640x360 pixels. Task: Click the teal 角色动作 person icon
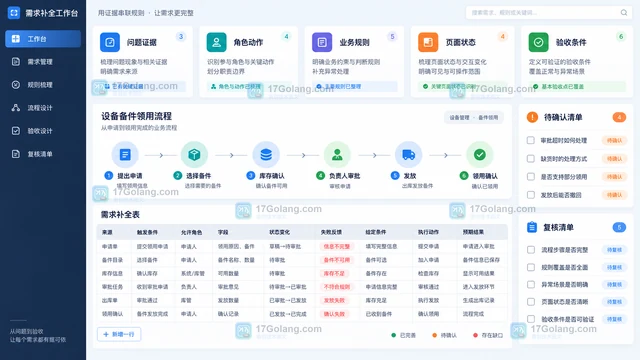[216, 42]
